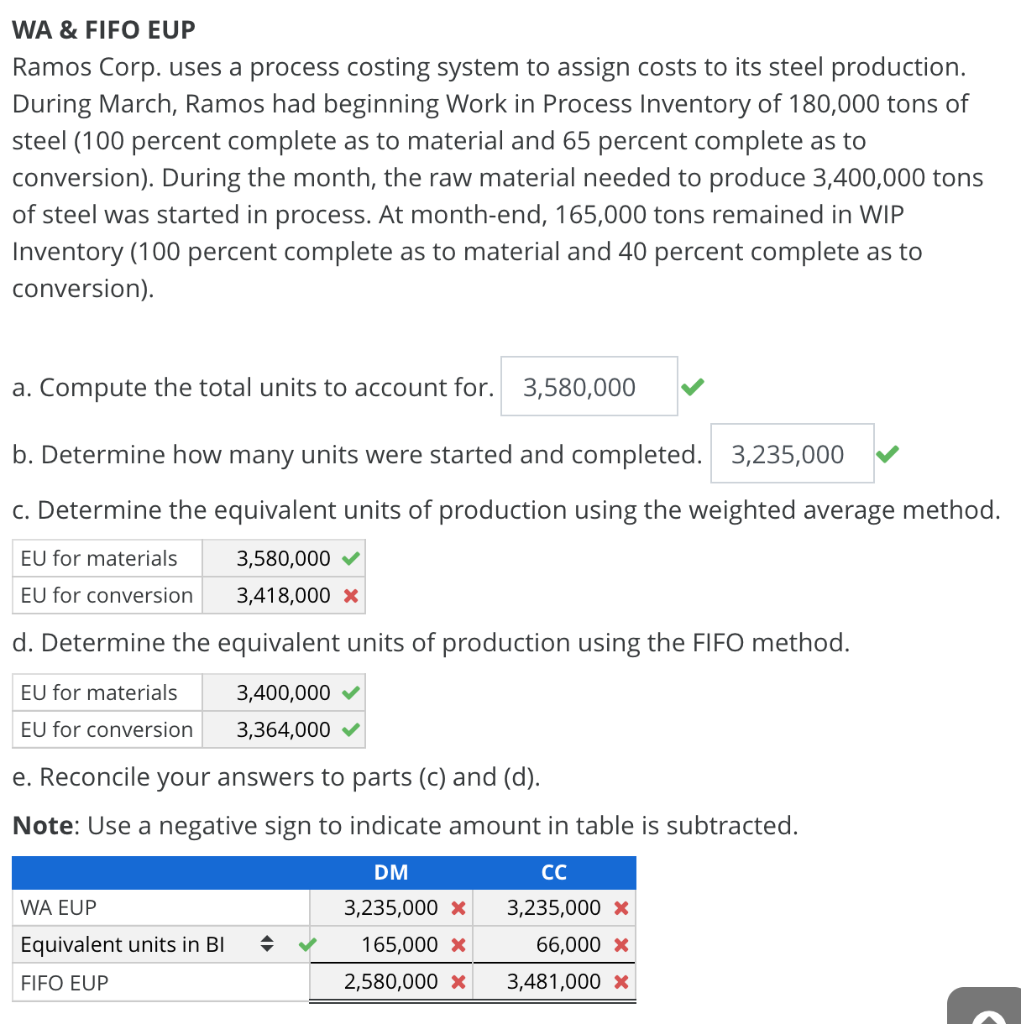Click the DM column header
Screen dimensions: 1021x1024
pyautogui.click(x=391, y=872)
